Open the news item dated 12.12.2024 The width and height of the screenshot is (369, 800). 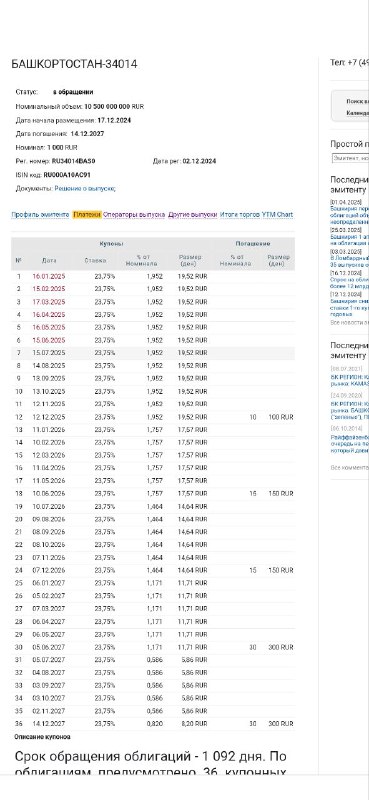pyautogui.click(x=350, y=308)
